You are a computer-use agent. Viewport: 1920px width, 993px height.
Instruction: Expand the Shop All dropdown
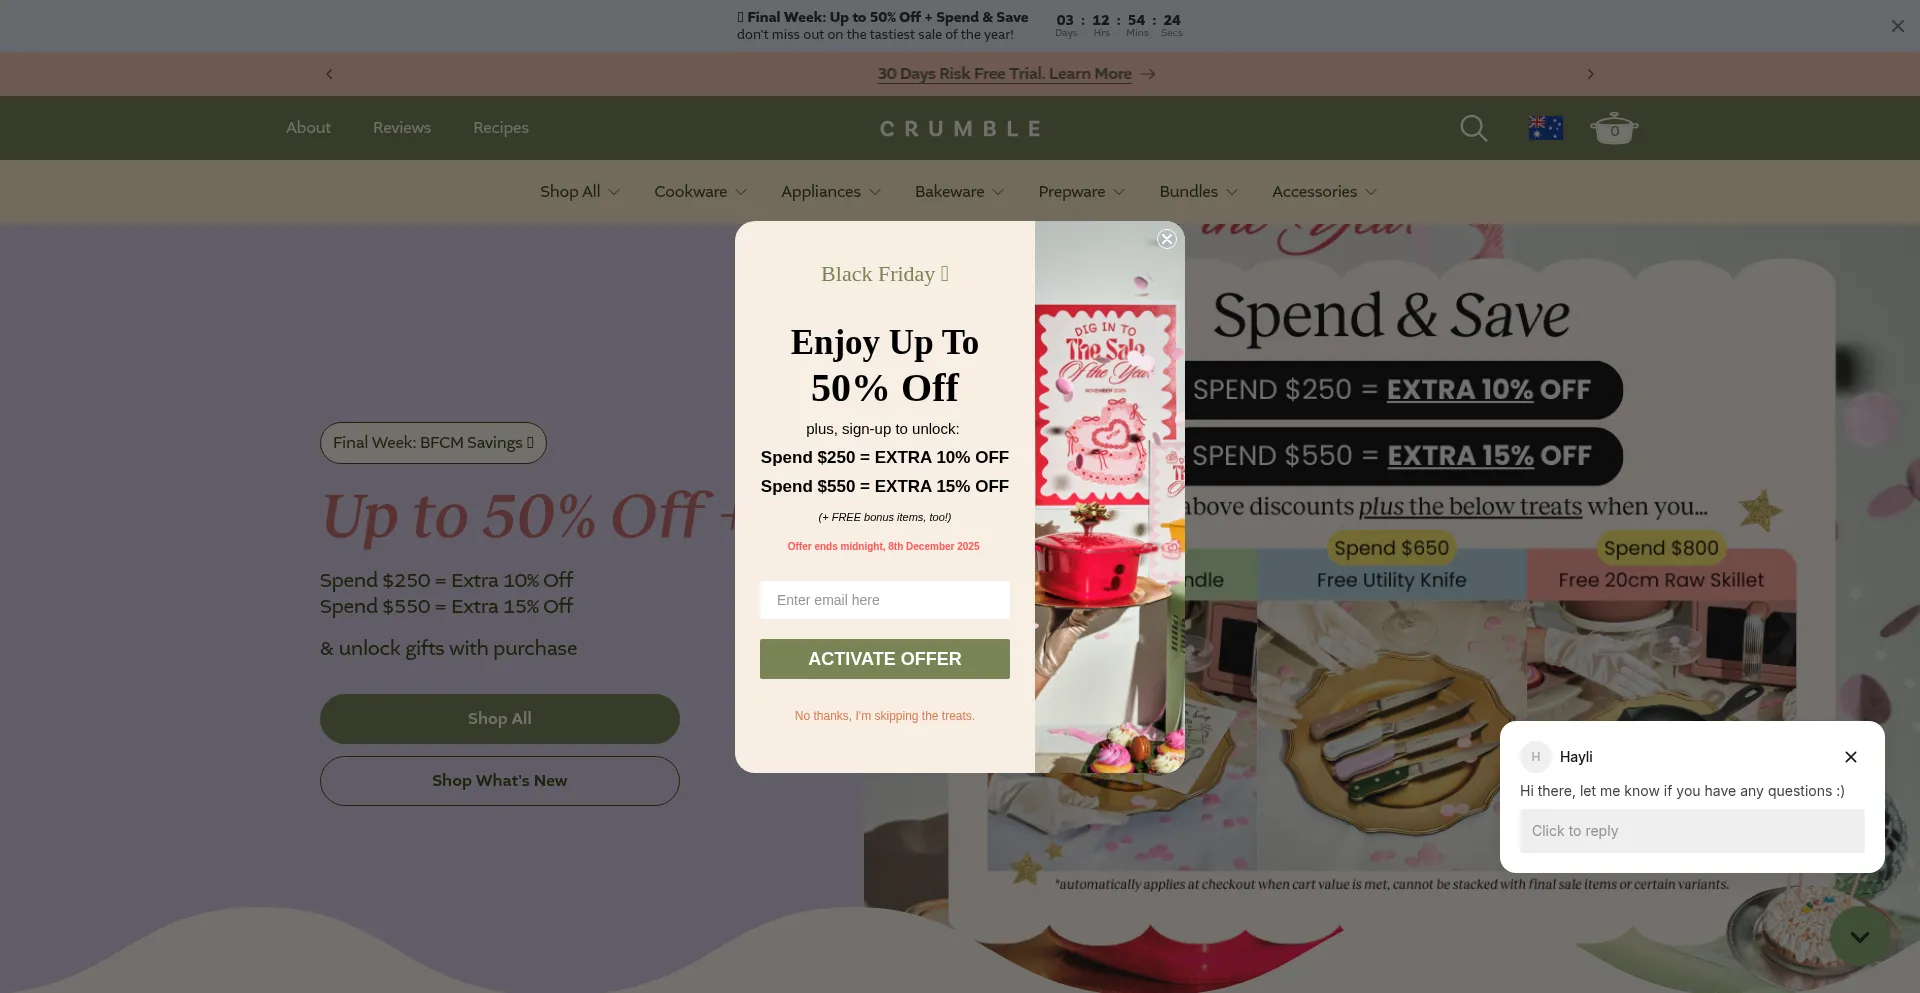(x=580, y=191)
